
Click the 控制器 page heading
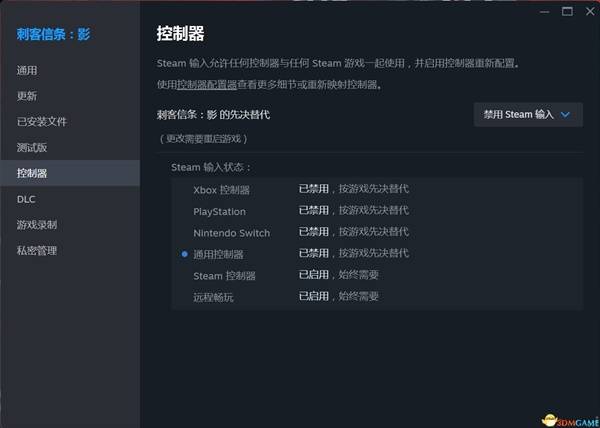click(x=180, y=34)
